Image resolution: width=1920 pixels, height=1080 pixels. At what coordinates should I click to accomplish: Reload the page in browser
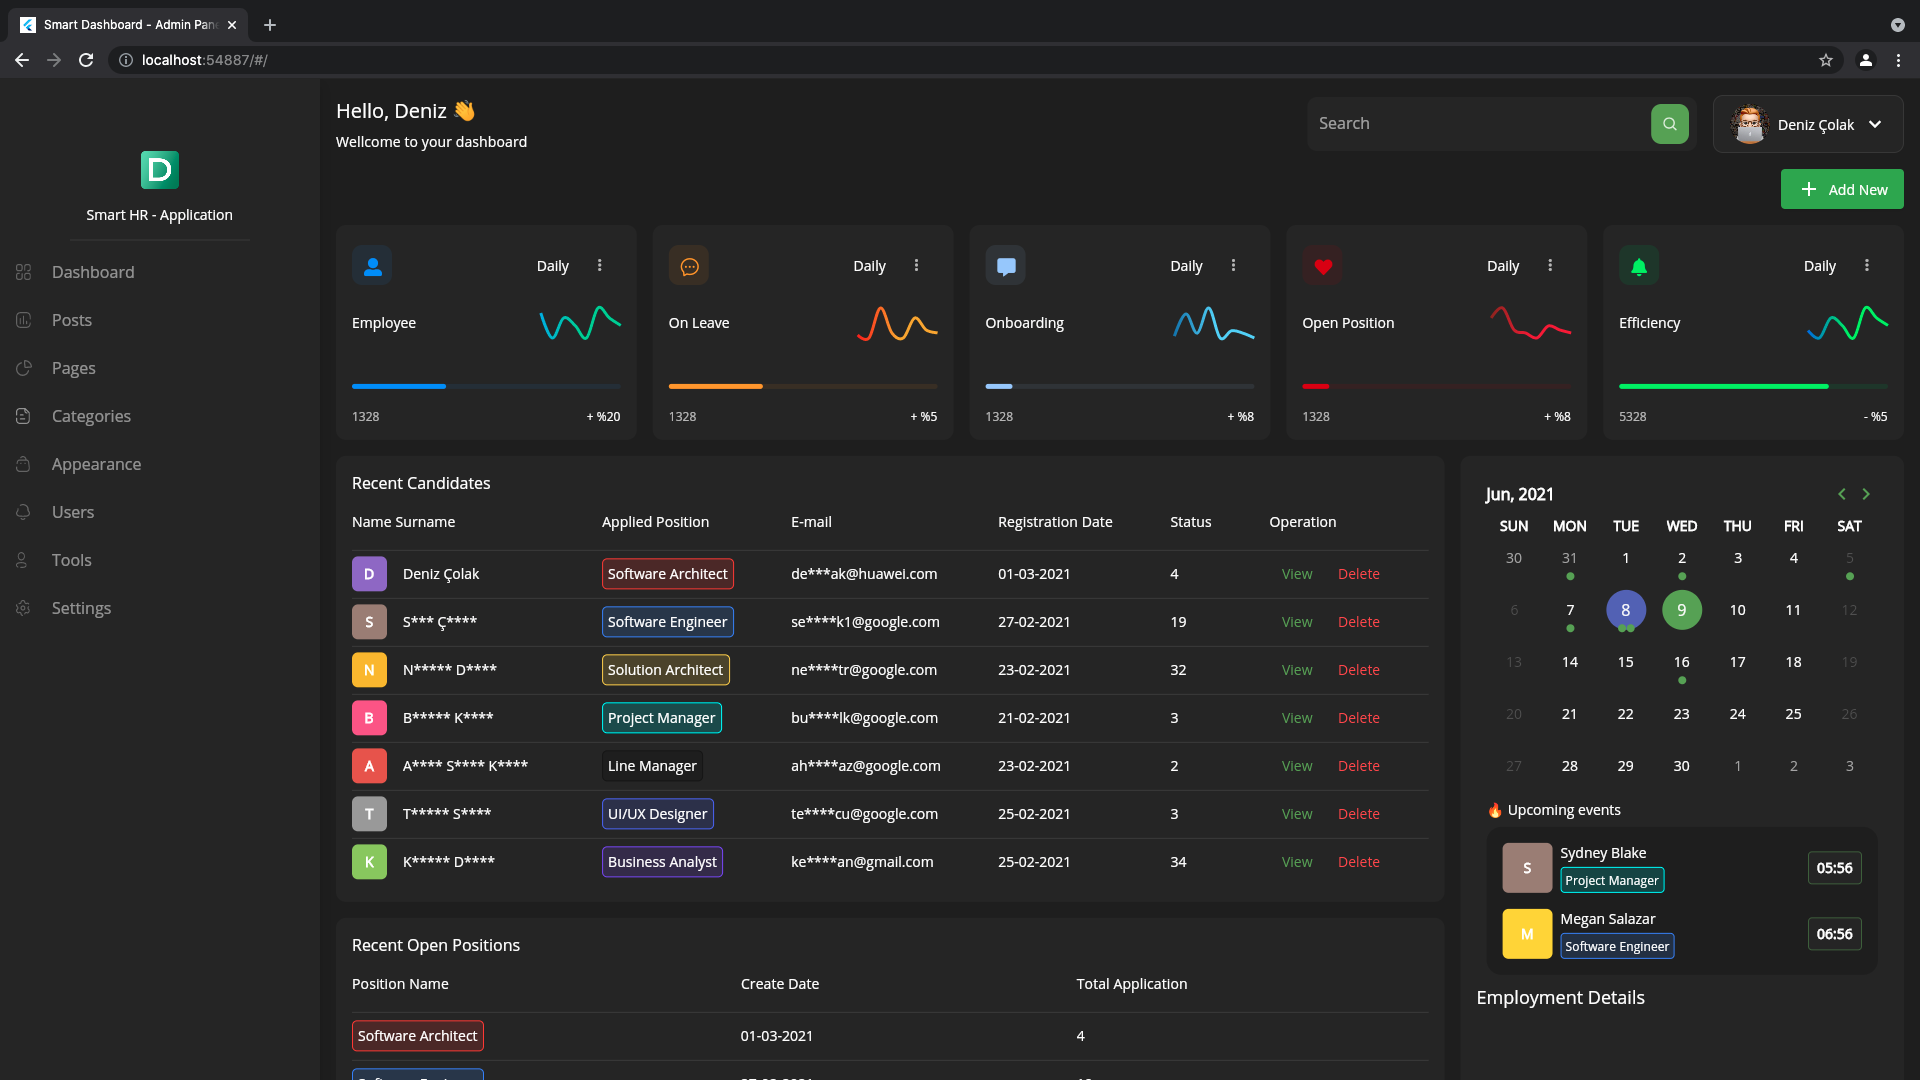pos(86,60)
